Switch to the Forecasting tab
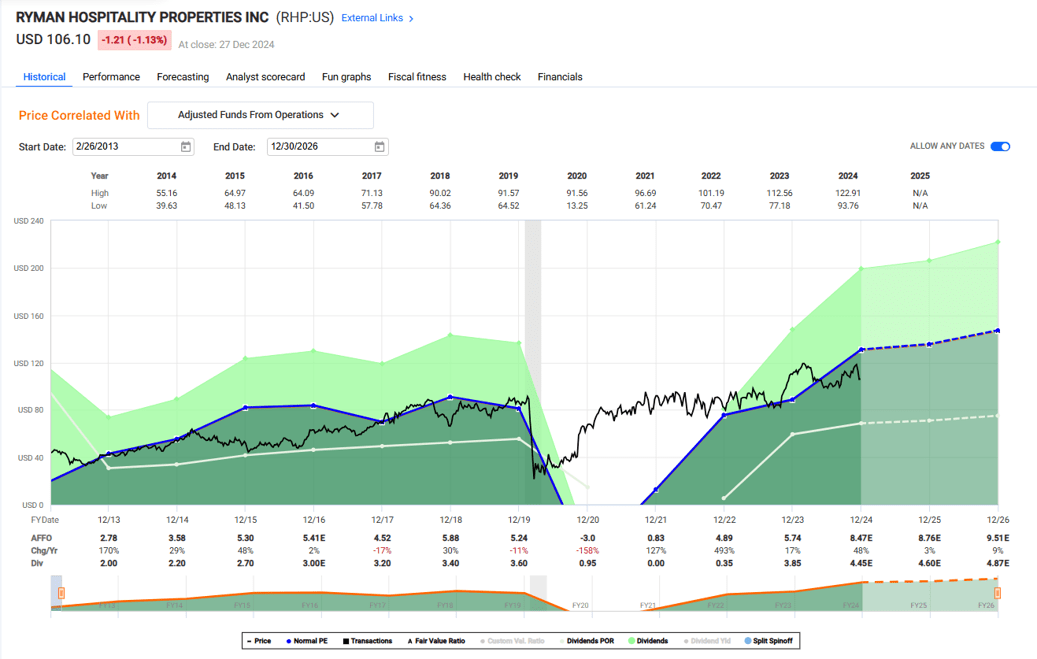The image size is (1037, 659). click(x=183, y=77)
